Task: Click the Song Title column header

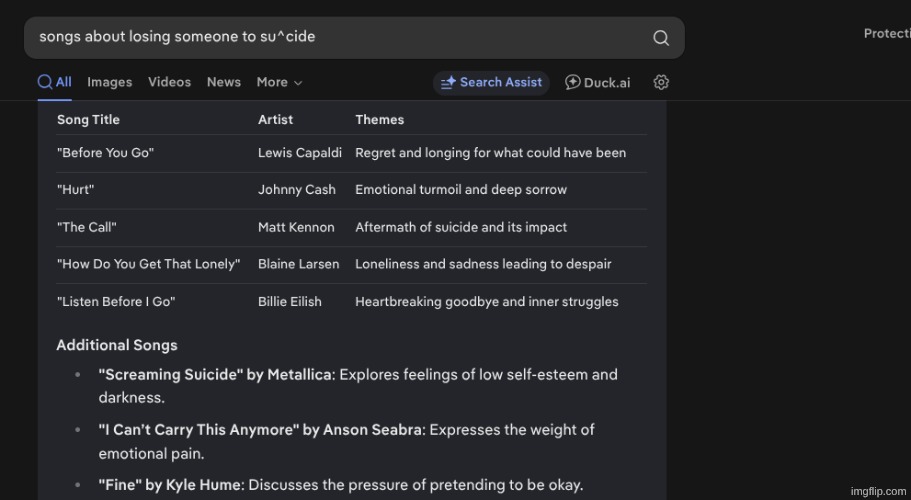Action: [88, 120]
